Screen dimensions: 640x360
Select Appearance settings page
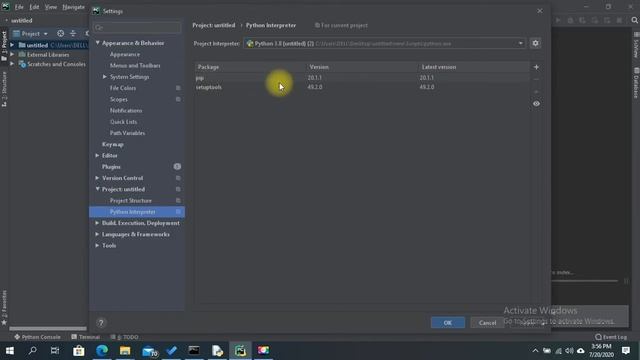tap(124, 54)
